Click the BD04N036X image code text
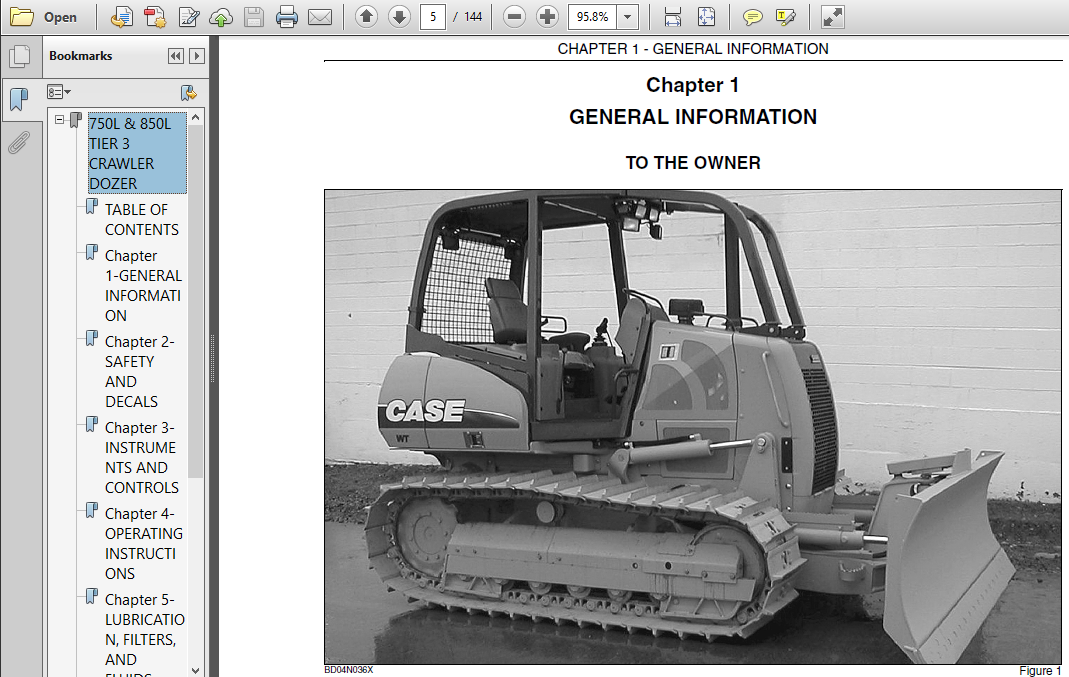This screenshot has height=677, width=1069. pyautogui.click(x=348, y=670)
